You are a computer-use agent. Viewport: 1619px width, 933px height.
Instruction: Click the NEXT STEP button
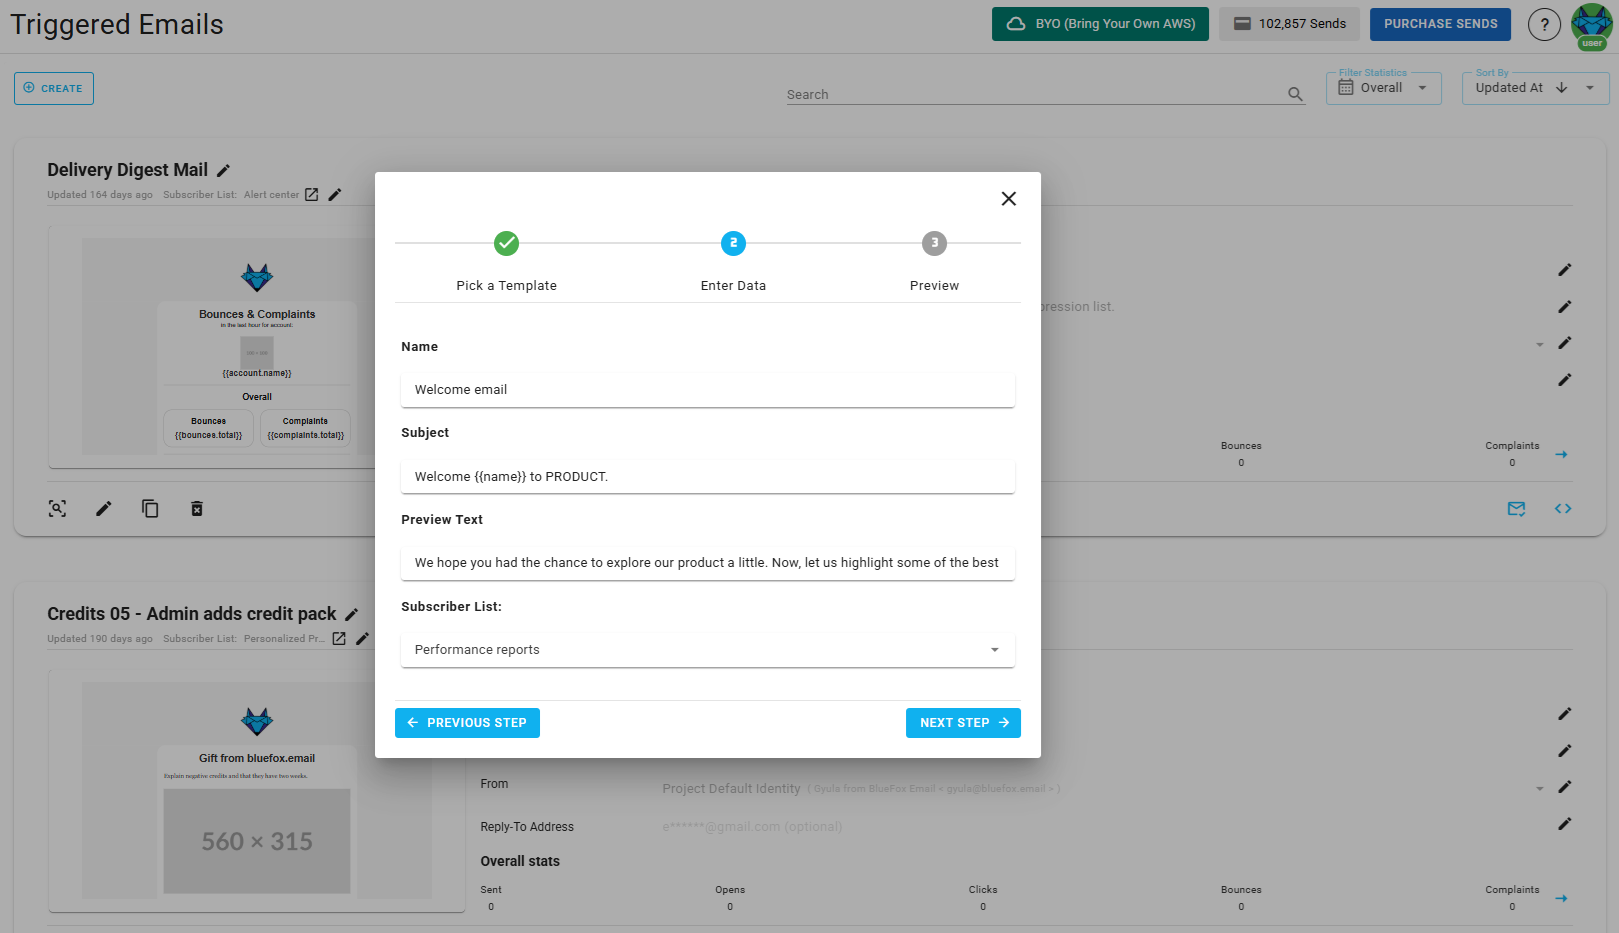click(x=963, y=722)
